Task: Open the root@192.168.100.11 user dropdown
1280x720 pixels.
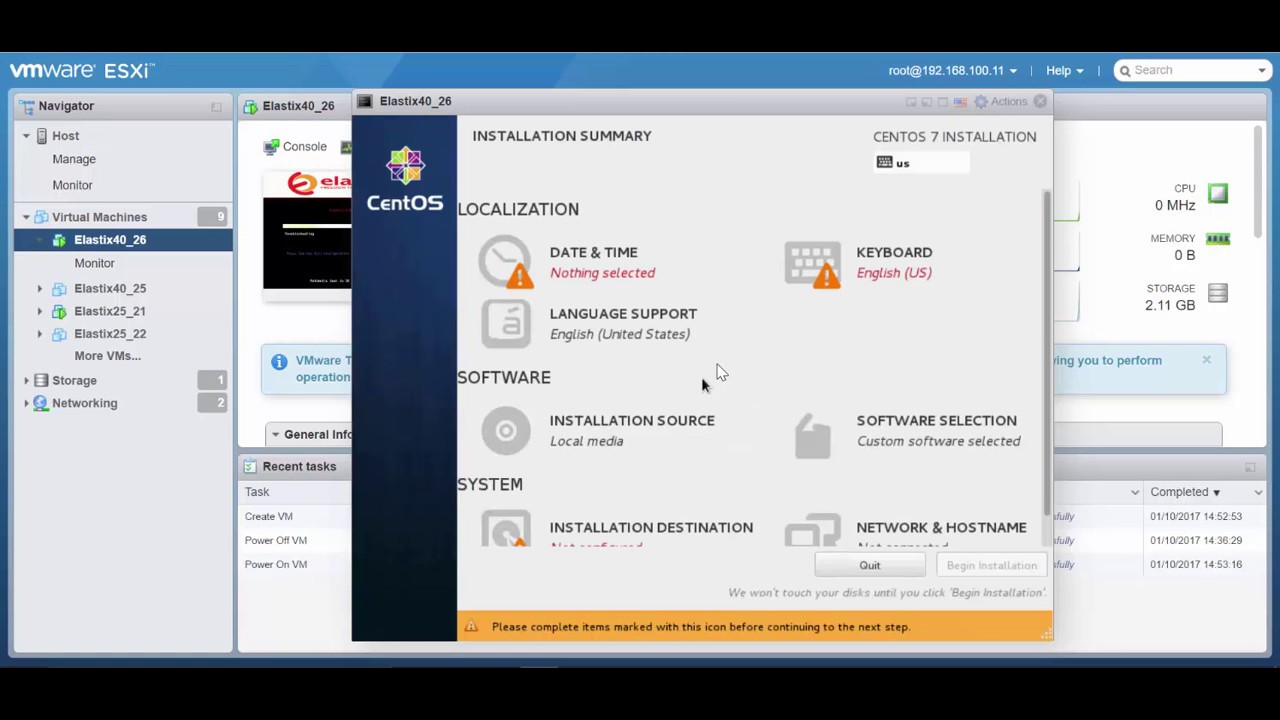Action: [x=953, y=71]
